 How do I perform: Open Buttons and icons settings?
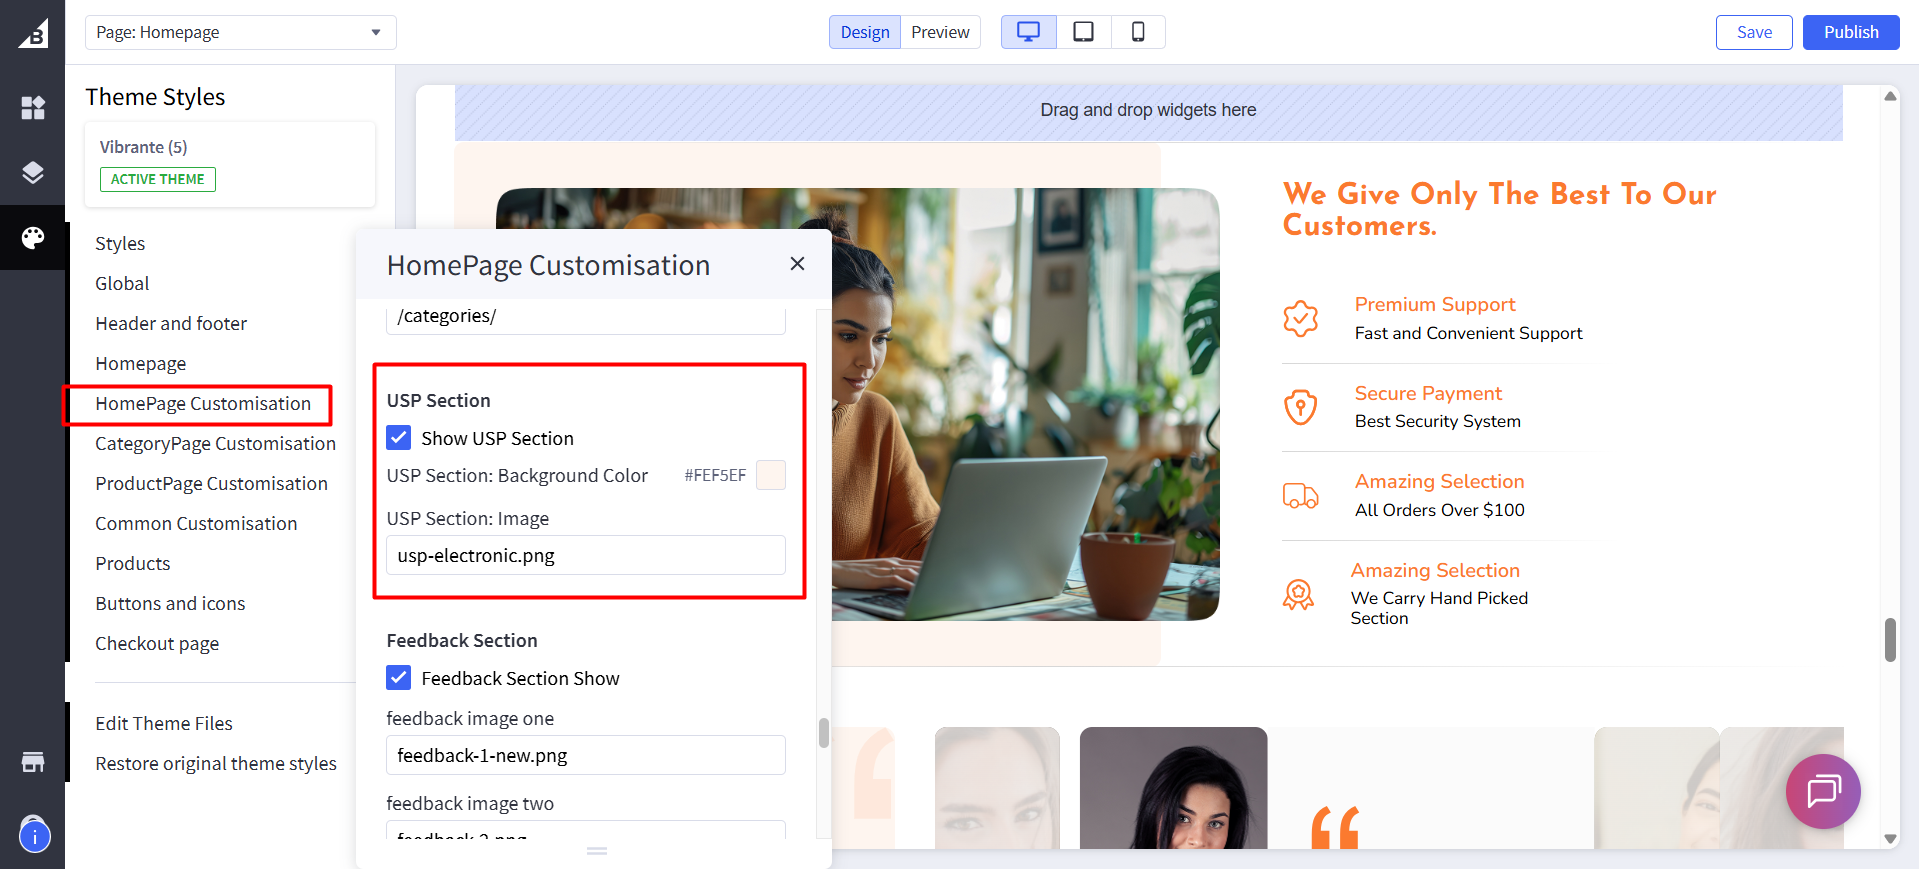click(170, 603)
